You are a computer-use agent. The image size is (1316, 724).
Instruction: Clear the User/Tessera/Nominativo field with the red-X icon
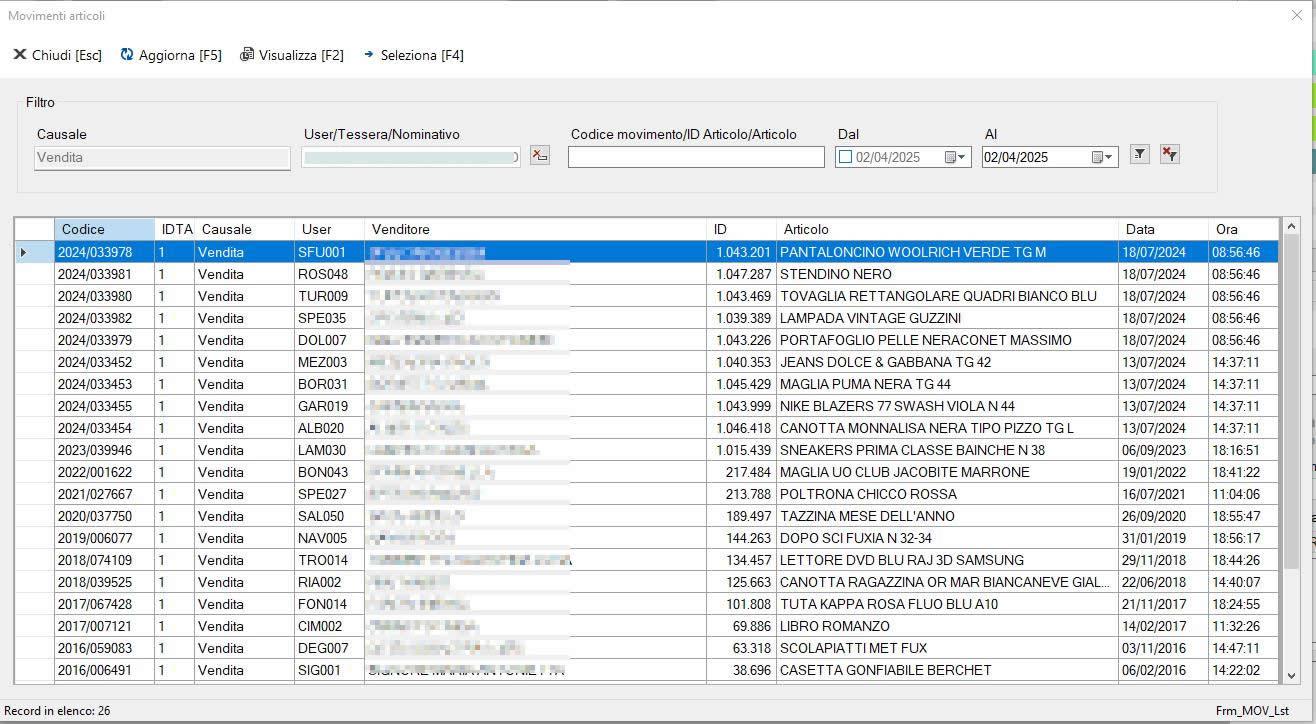click(540, 155)
